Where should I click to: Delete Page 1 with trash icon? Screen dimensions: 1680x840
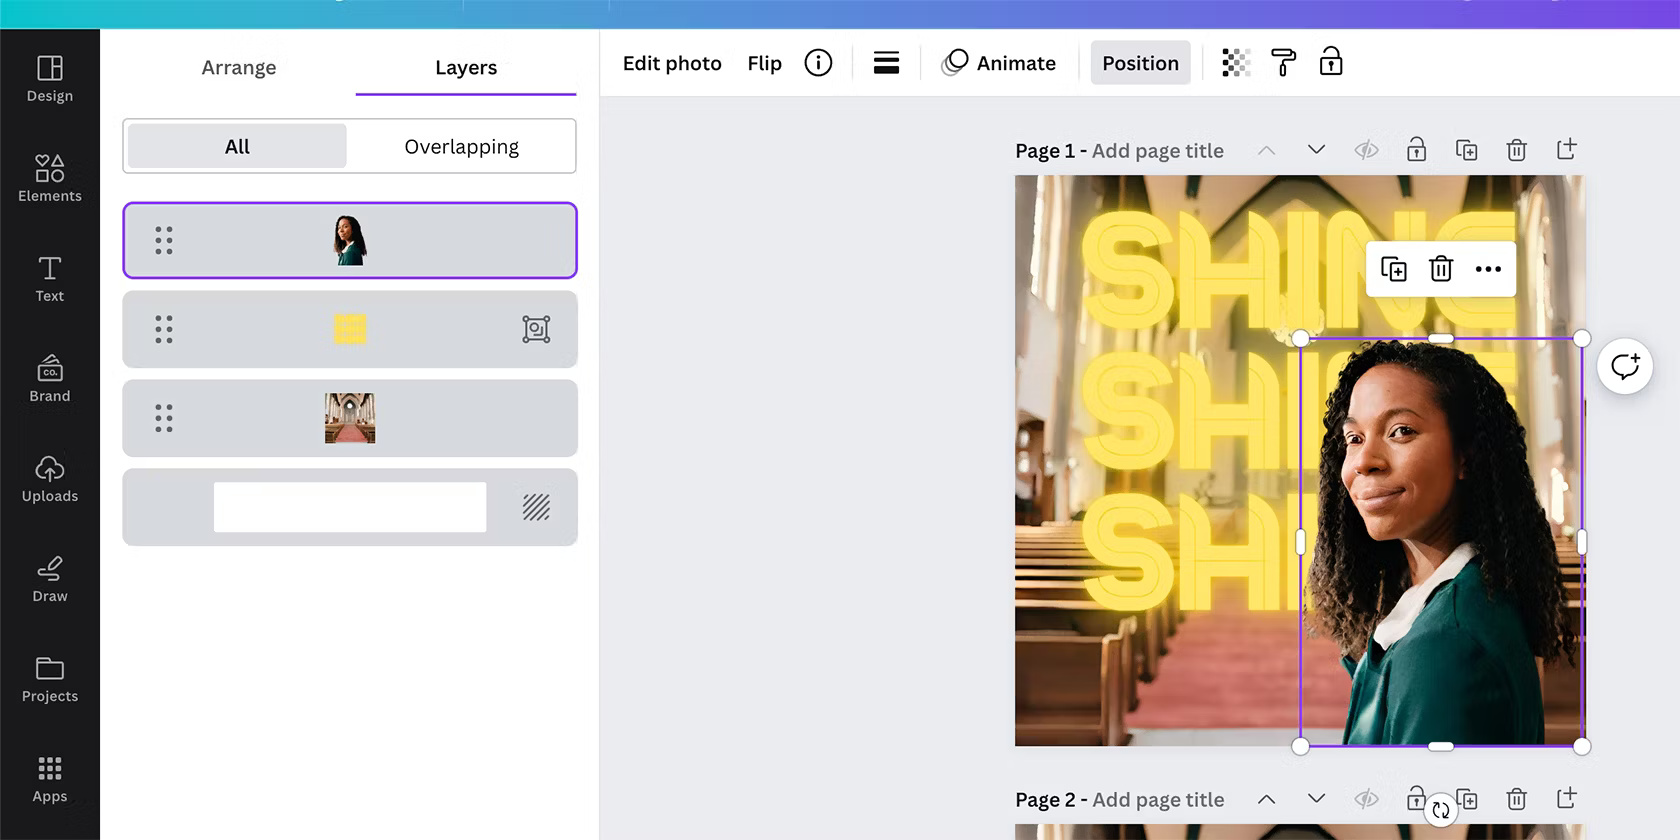(1516, 150)
